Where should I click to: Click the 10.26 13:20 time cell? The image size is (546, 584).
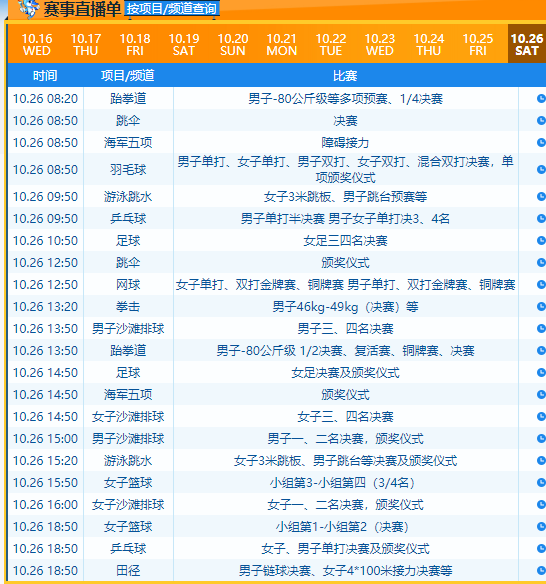[45, 307]
